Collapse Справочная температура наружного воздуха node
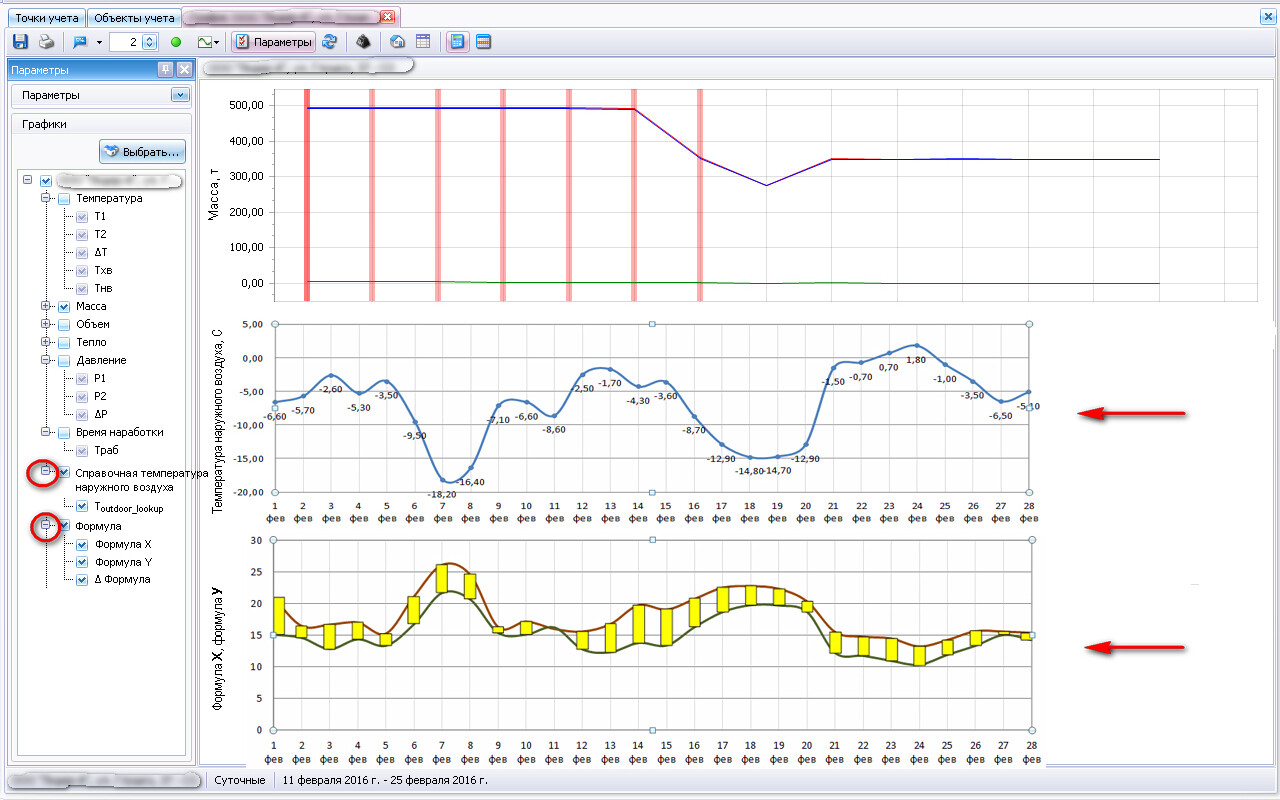The width and height of the screenshot is (1280, 800). pos(46,469)
